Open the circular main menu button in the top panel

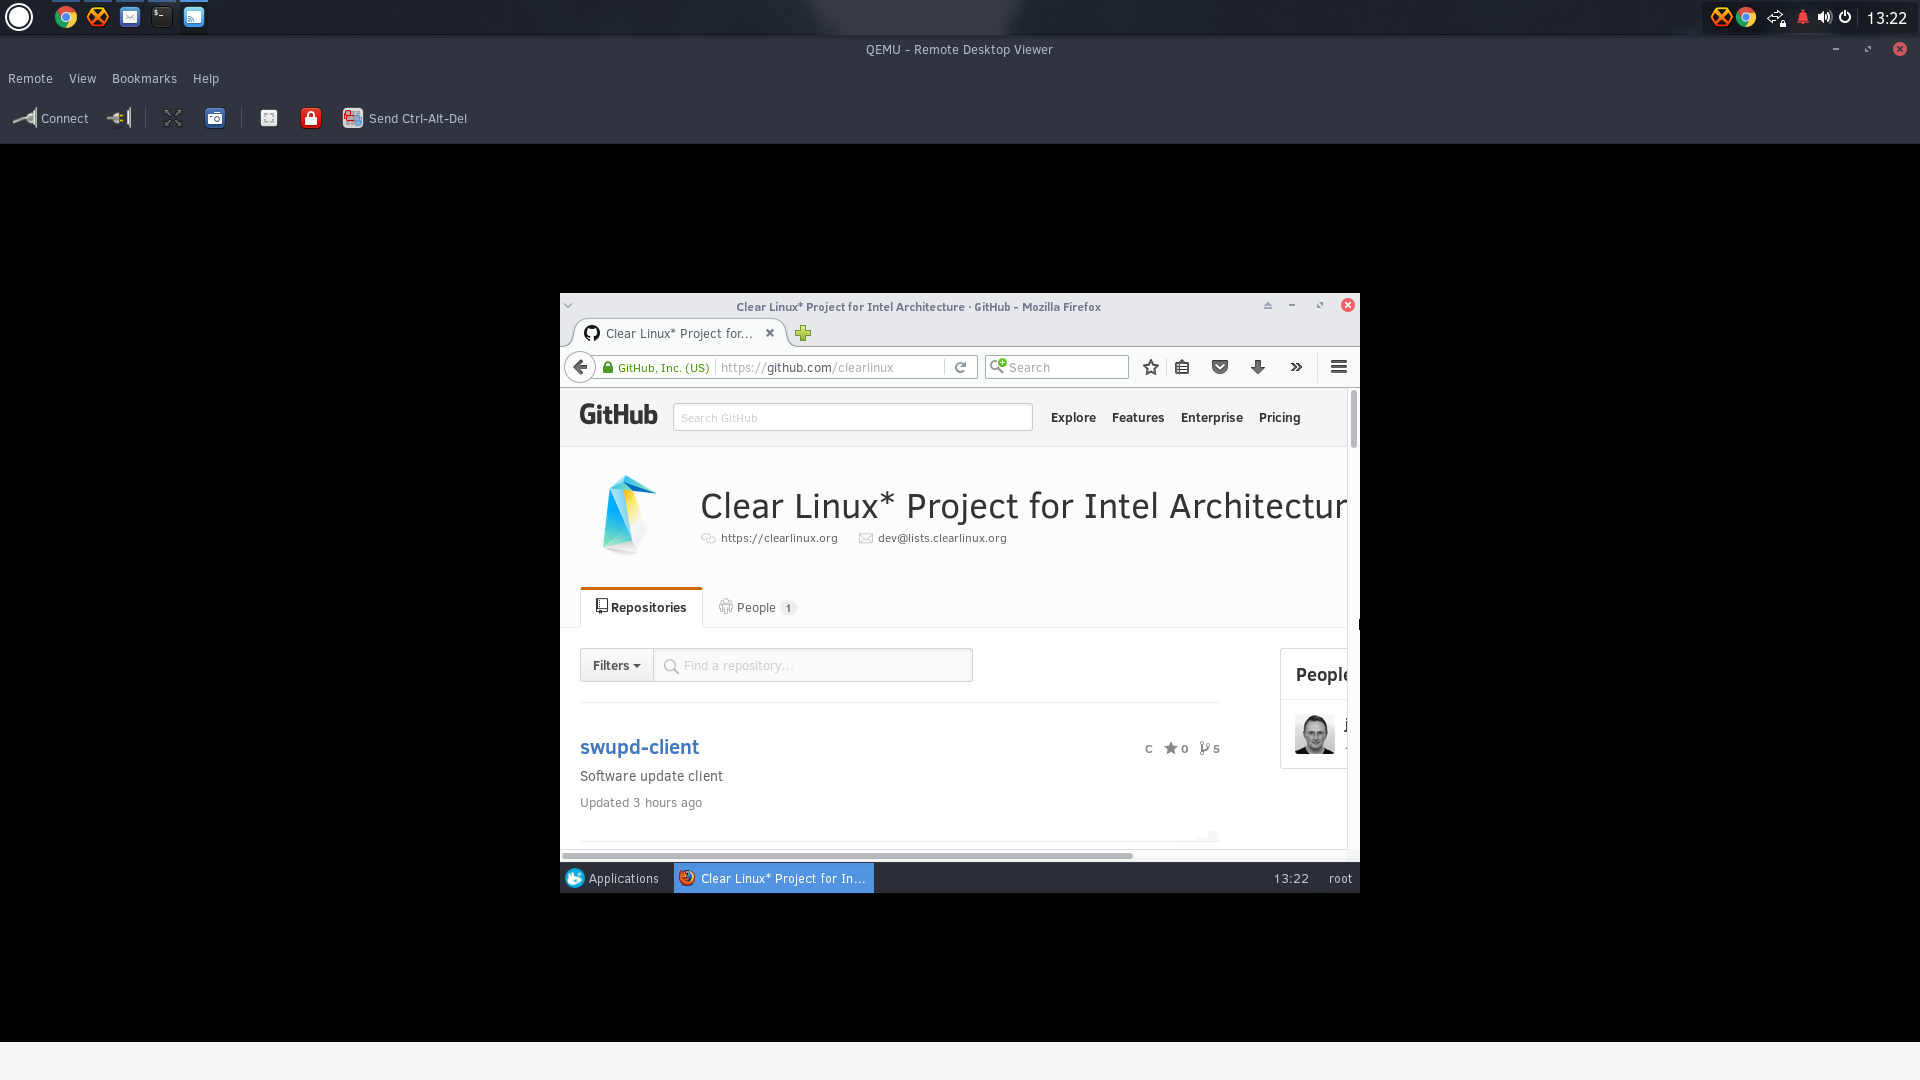pyautogui.click(x=19, y=17)
